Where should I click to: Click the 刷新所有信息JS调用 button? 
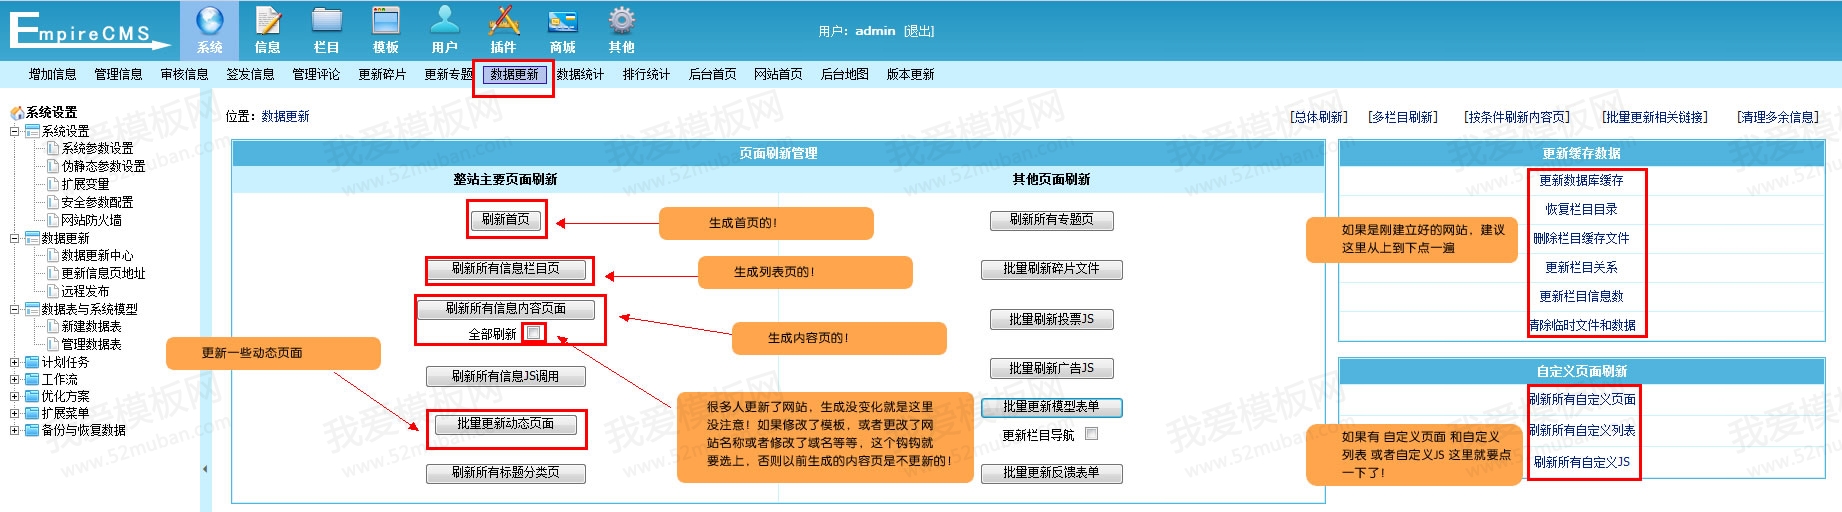(506, 377)
